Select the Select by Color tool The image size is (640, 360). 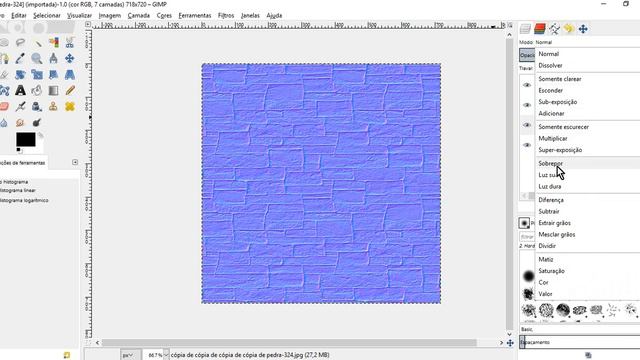click(53, 42)
